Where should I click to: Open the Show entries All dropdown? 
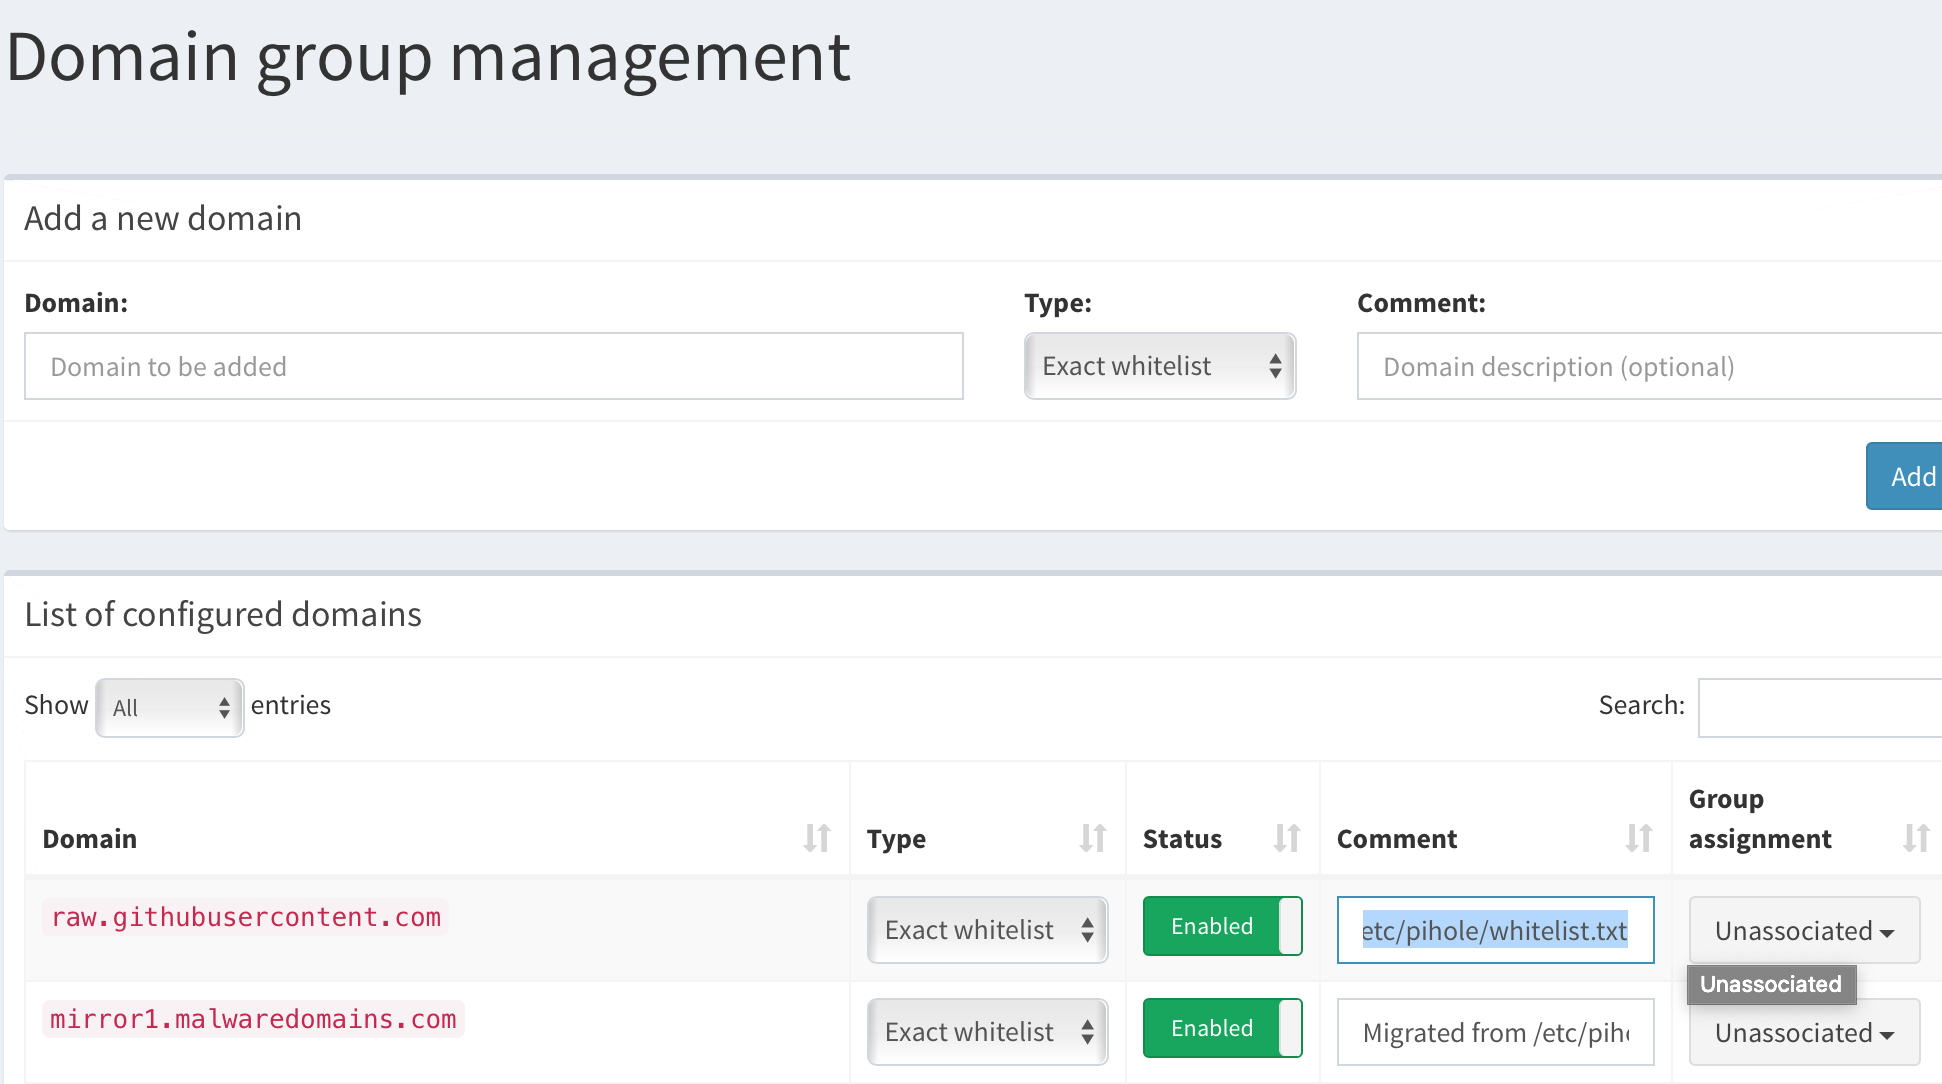click(169, 708)
